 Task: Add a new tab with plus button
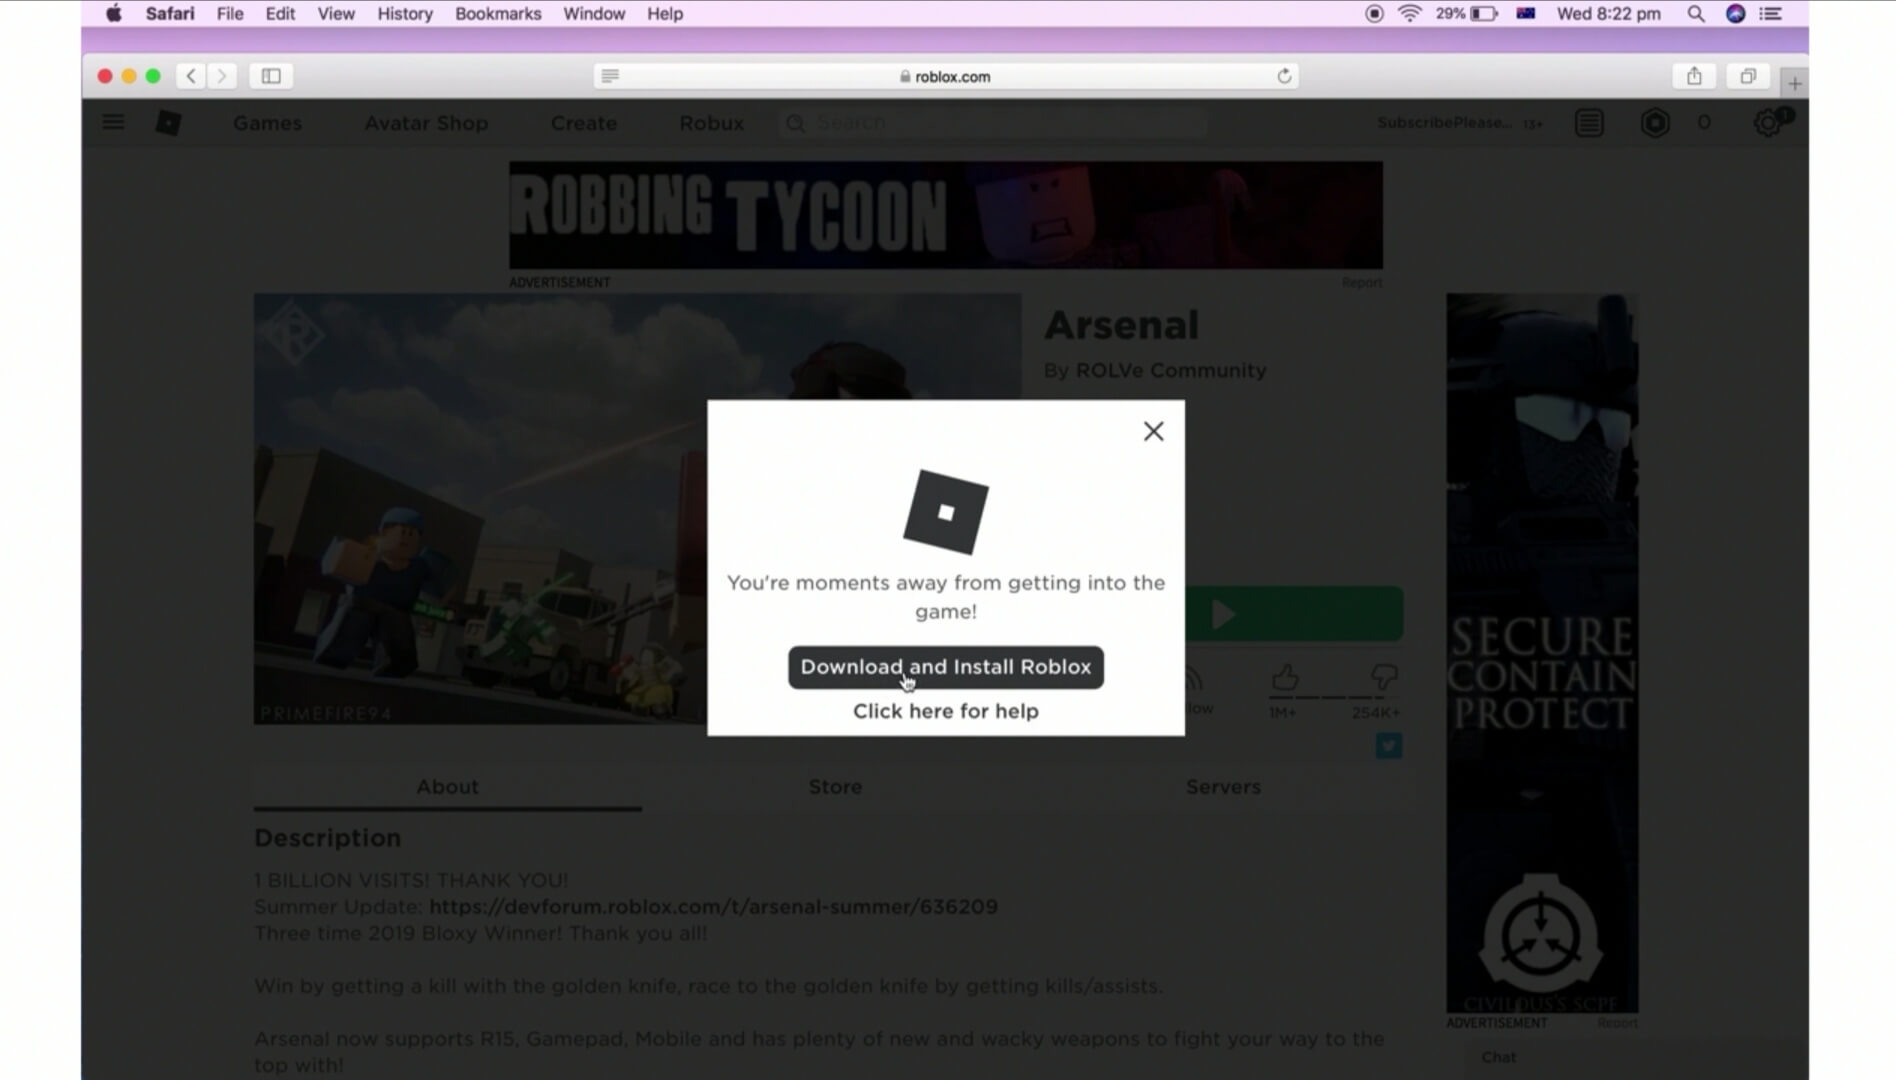(1795, 84)
